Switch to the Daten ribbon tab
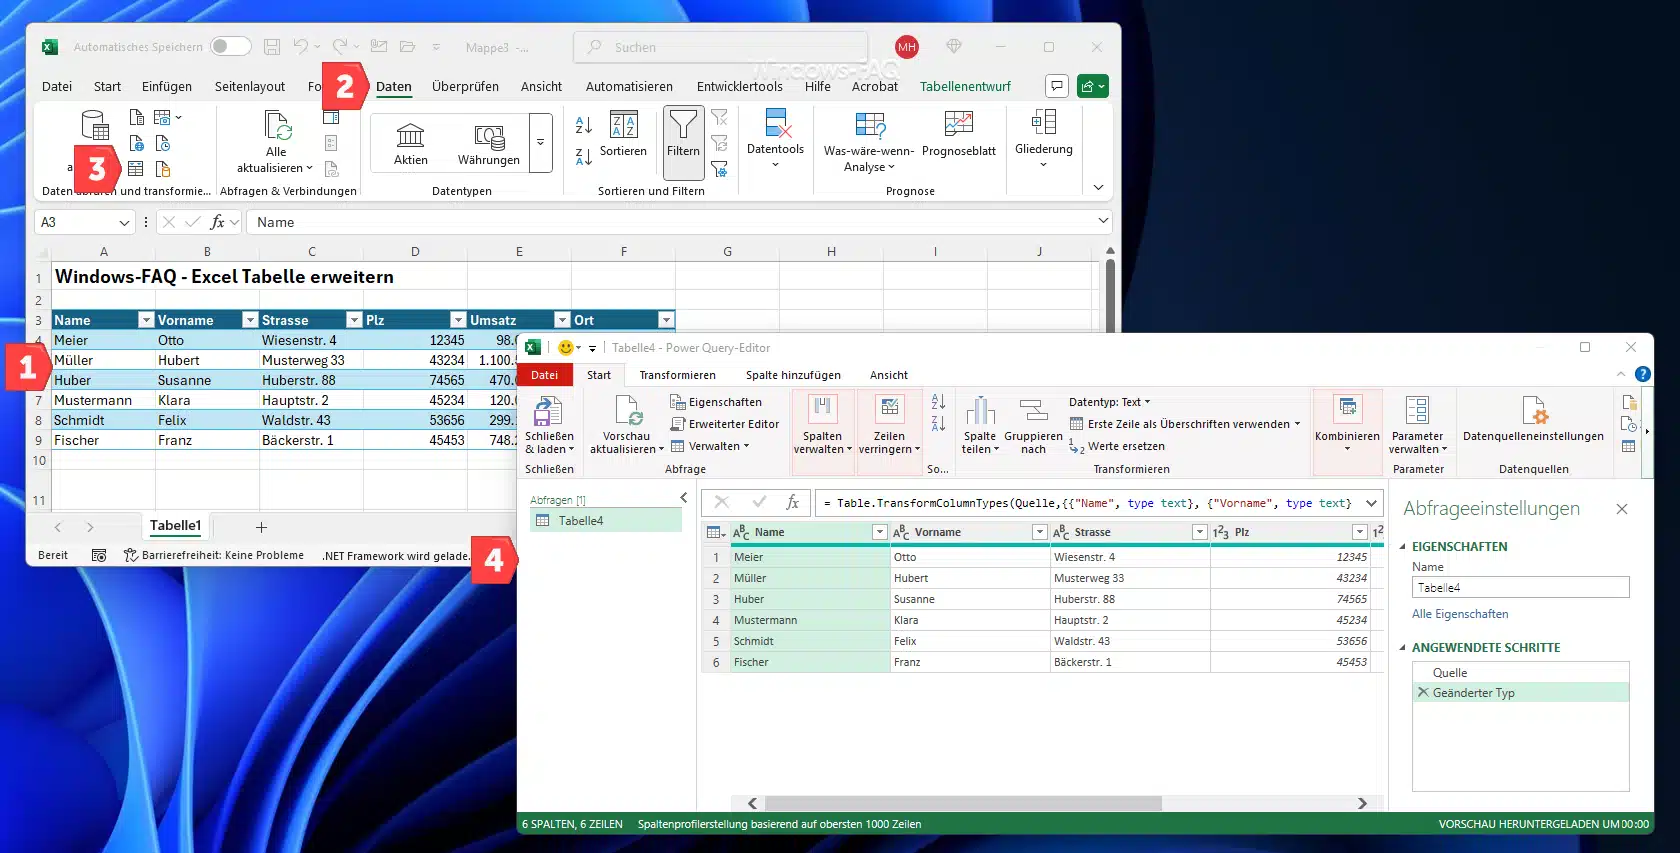Image resolution: width=1680 pixels, height=853 pixels. [x=393, y=87]
